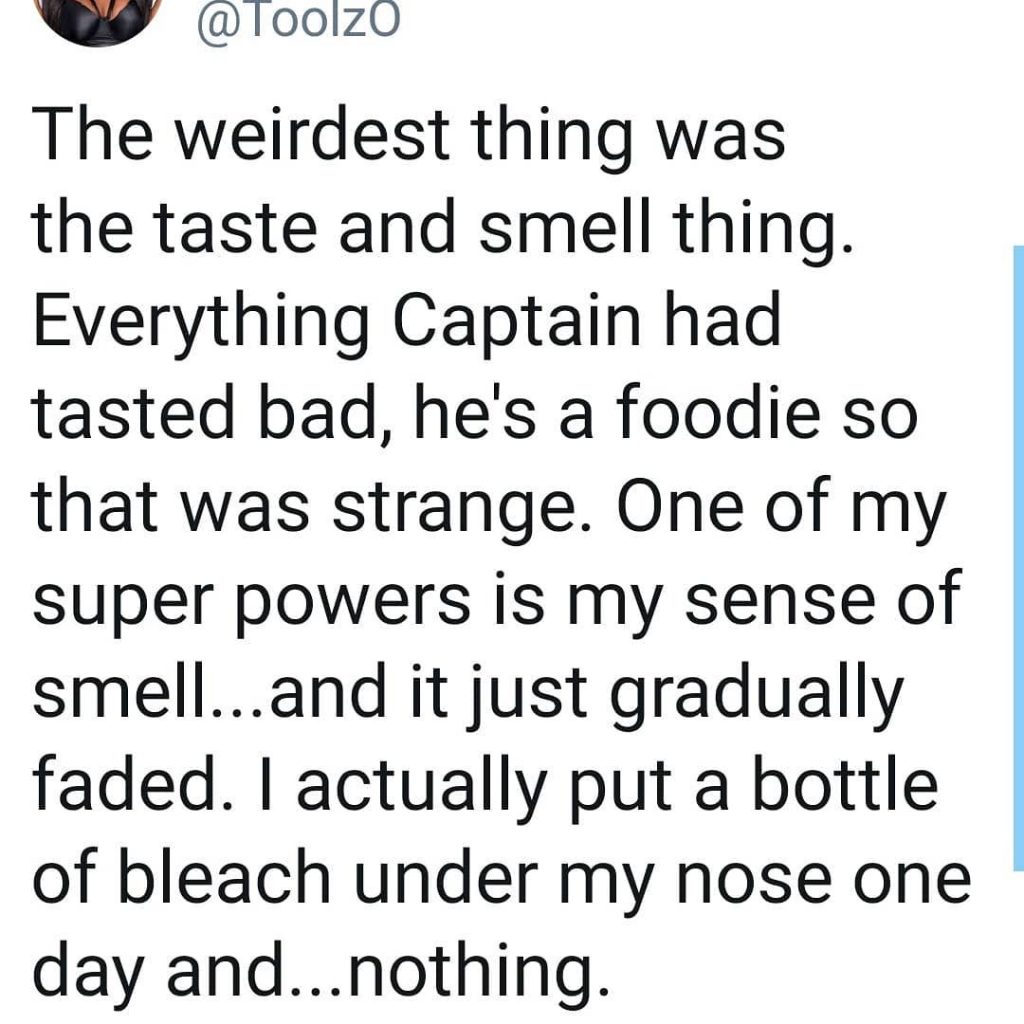Open the @ToolzO profile handle
The height and width of the screenshot is (1024, 1024).
click(x=298, y=20)
